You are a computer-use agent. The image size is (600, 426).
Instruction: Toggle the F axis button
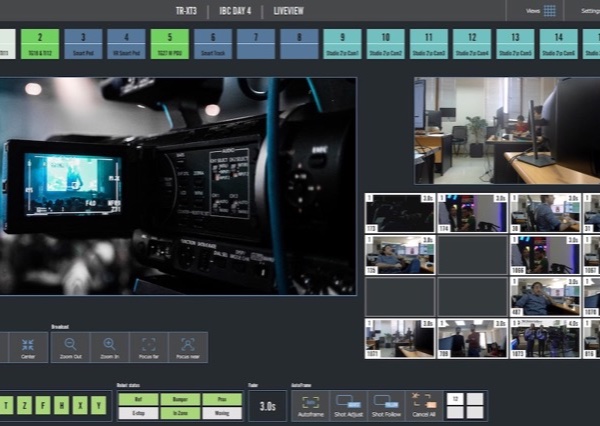[43, 405]
